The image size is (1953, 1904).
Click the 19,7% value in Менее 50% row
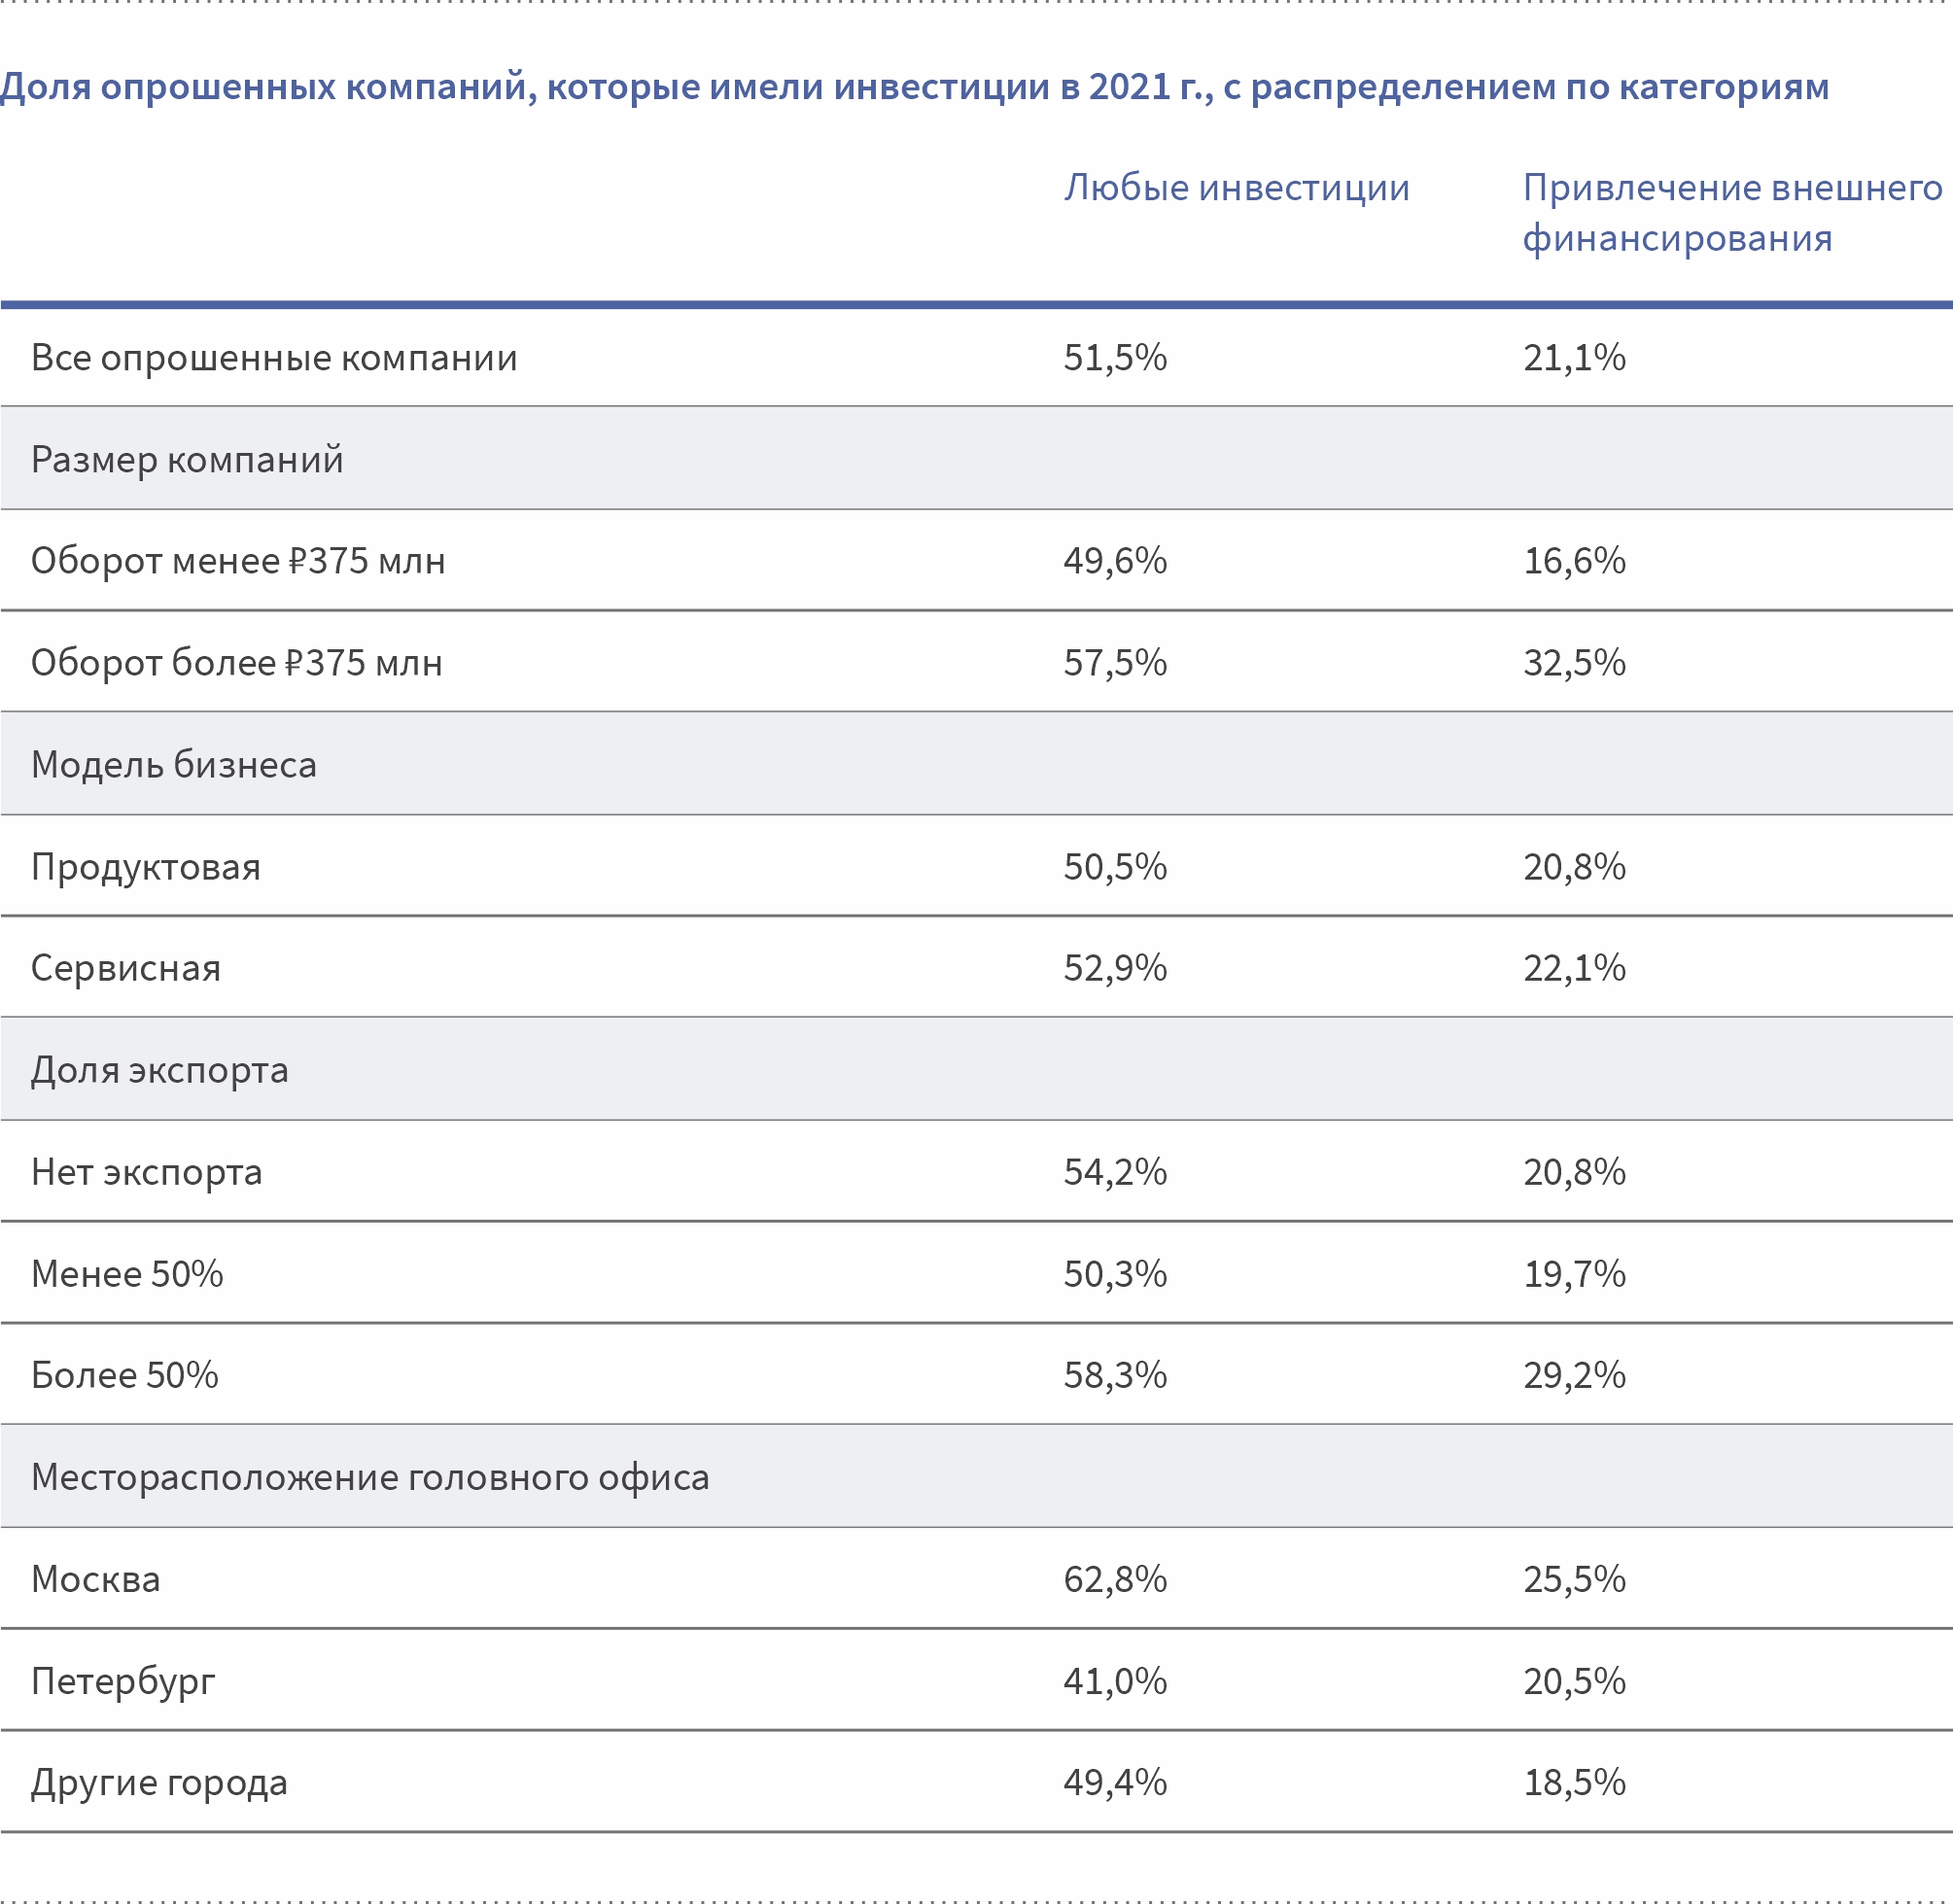pos(1574,1274)
